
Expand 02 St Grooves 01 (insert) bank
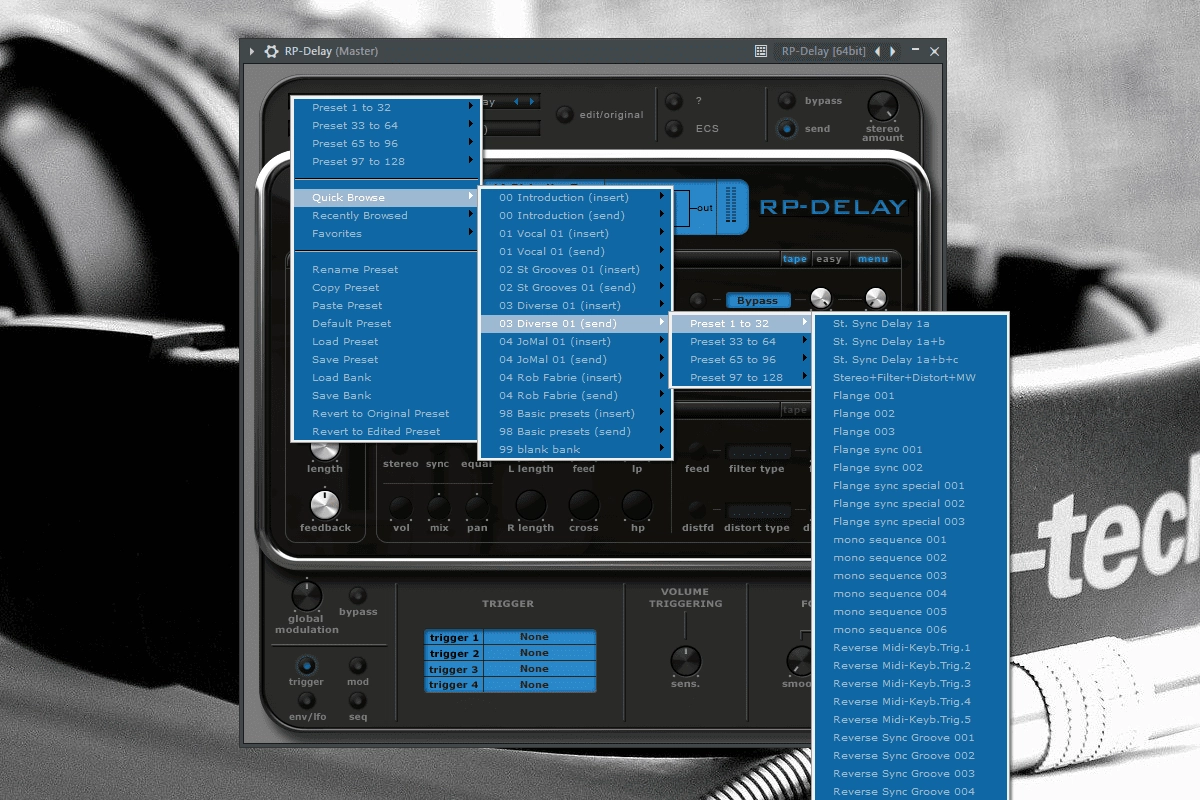[x=576, y=269]
